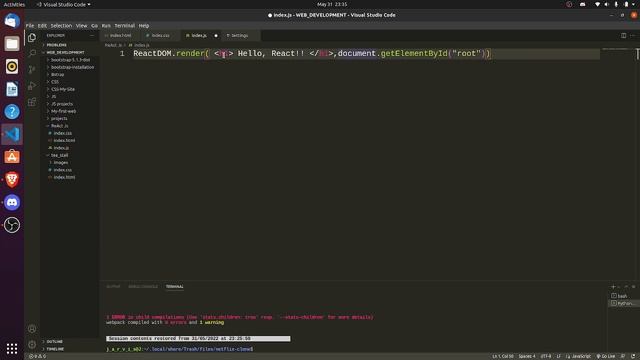
Task: Close the terminal panel
Action: (633, 287)
